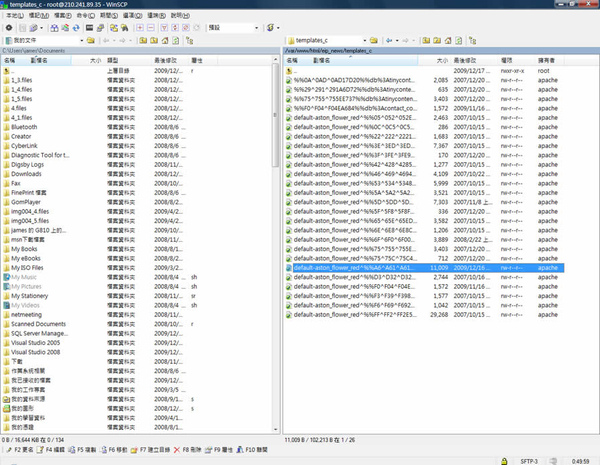Go to remote home directory icon

[x=448, y=40]
